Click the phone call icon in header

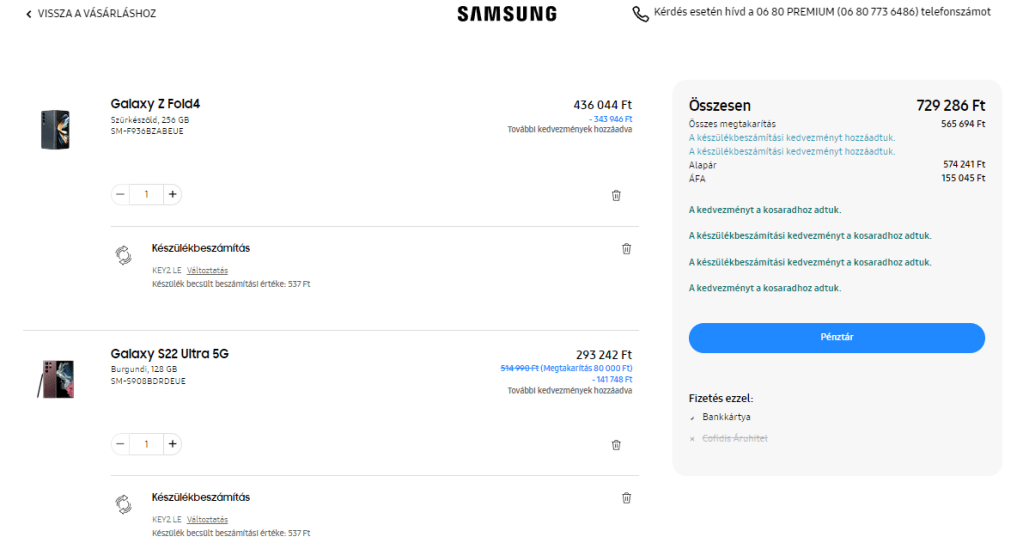click(x=640, y=14)
